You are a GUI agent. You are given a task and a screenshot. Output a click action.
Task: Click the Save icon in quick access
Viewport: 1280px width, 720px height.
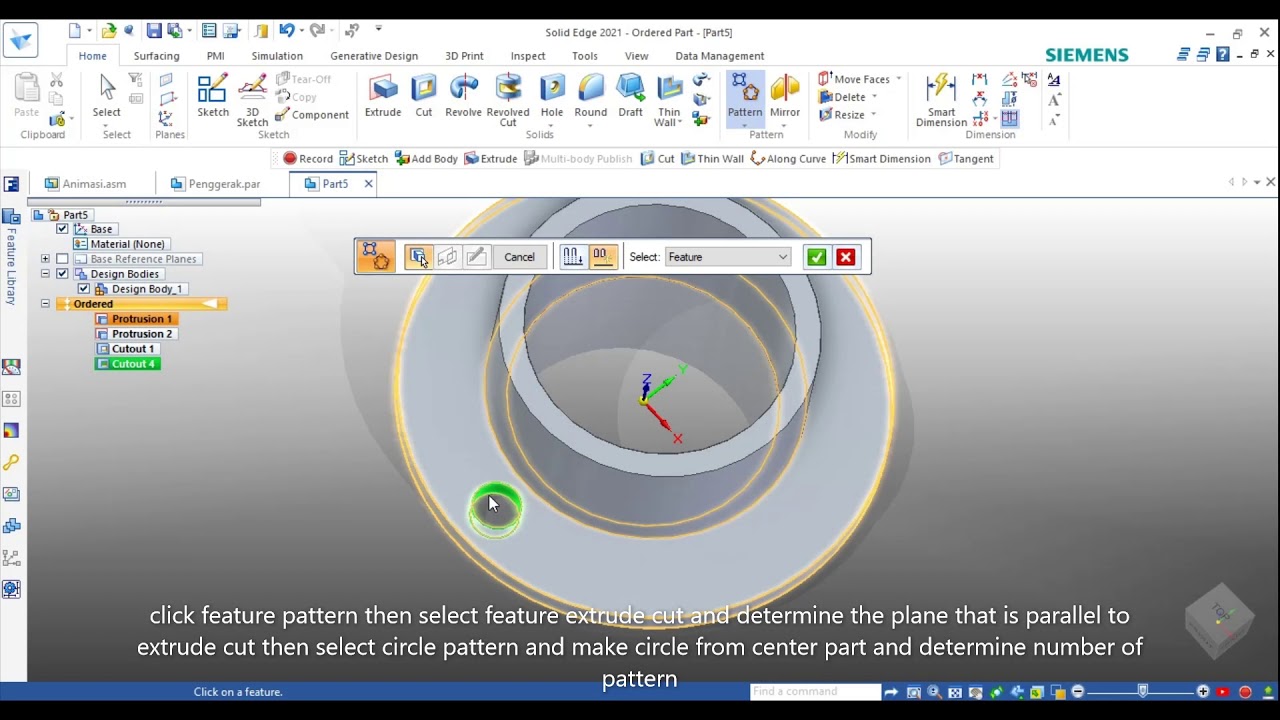(x=153, y=31)
